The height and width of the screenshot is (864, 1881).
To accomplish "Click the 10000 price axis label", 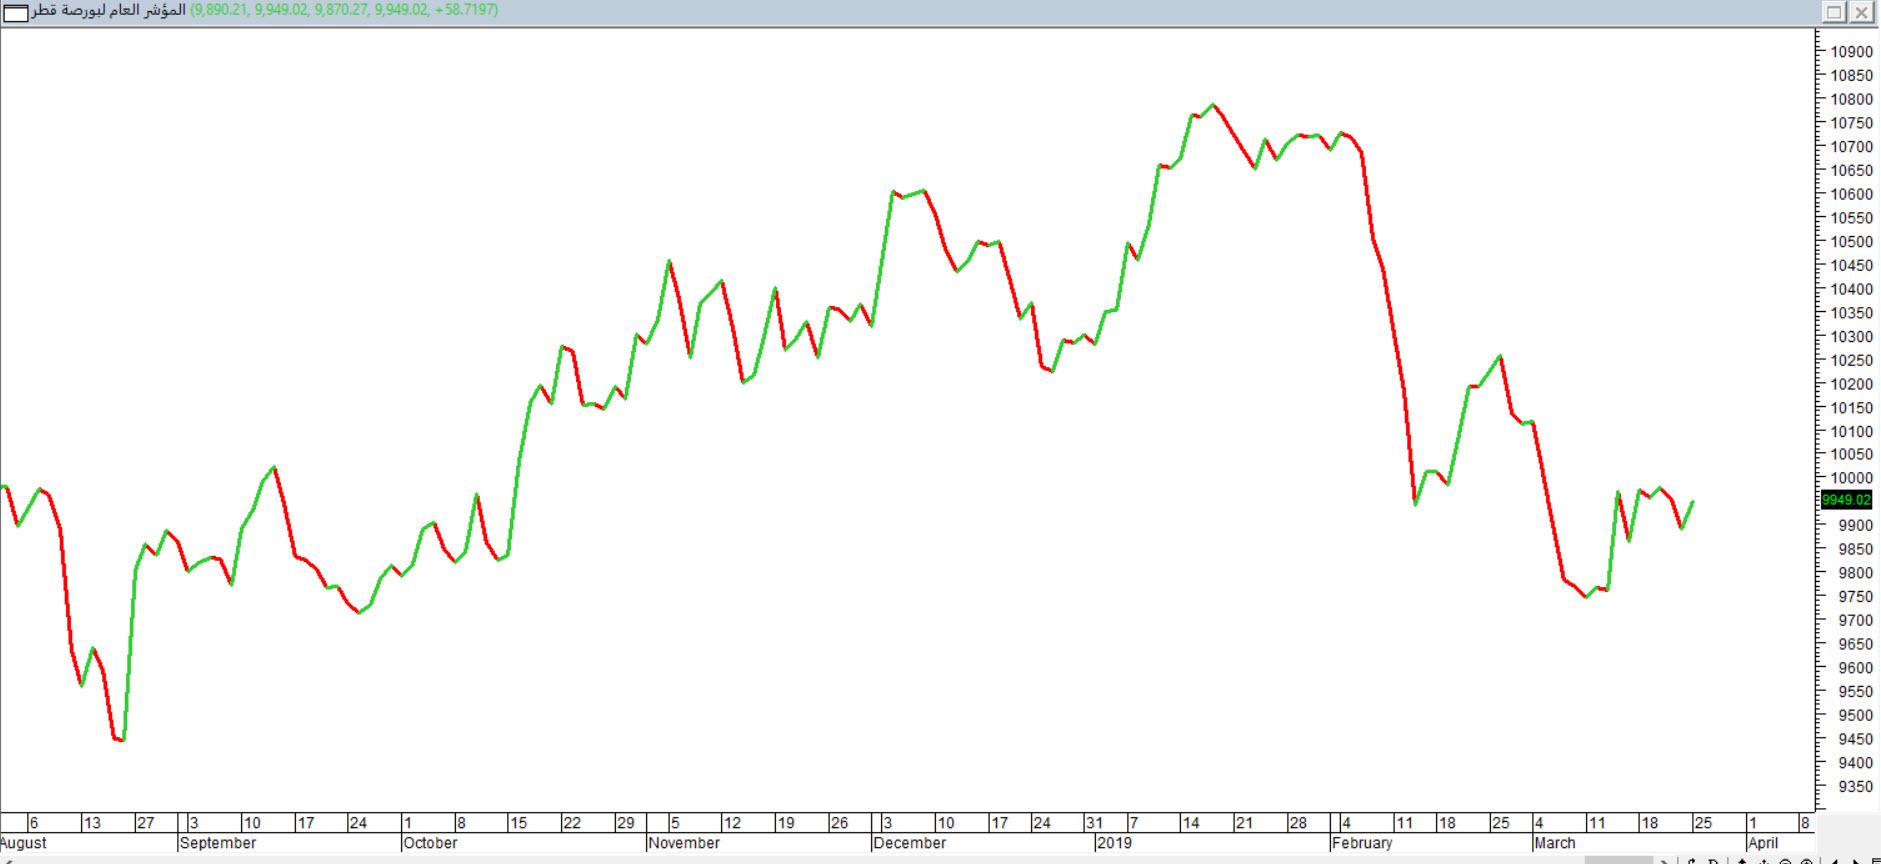I will [1851, 479].
